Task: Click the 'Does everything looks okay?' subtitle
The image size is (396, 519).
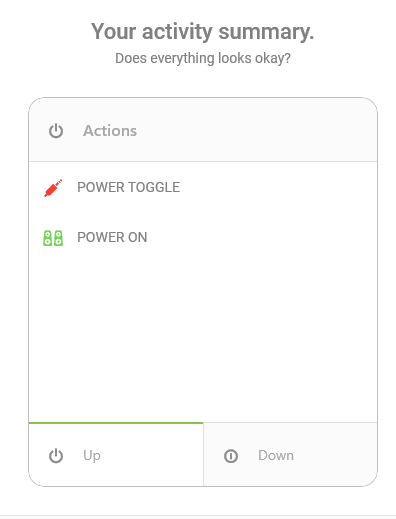Action: point(203,58)
